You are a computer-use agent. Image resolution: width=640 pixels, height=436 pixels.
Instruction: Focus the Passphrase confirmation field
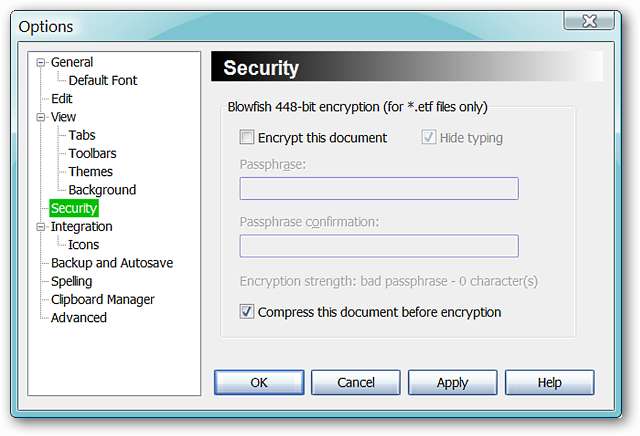(379, 246)
